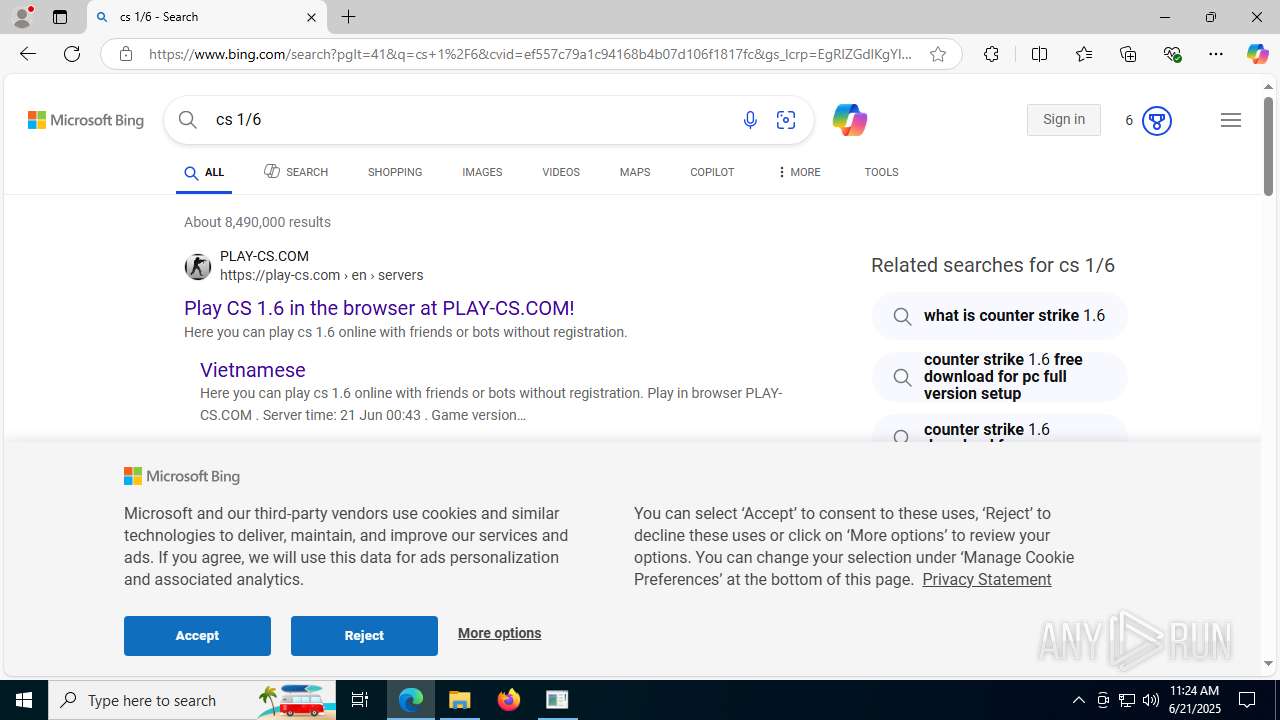Open the volume speaker tray icon

point(1151,700)
